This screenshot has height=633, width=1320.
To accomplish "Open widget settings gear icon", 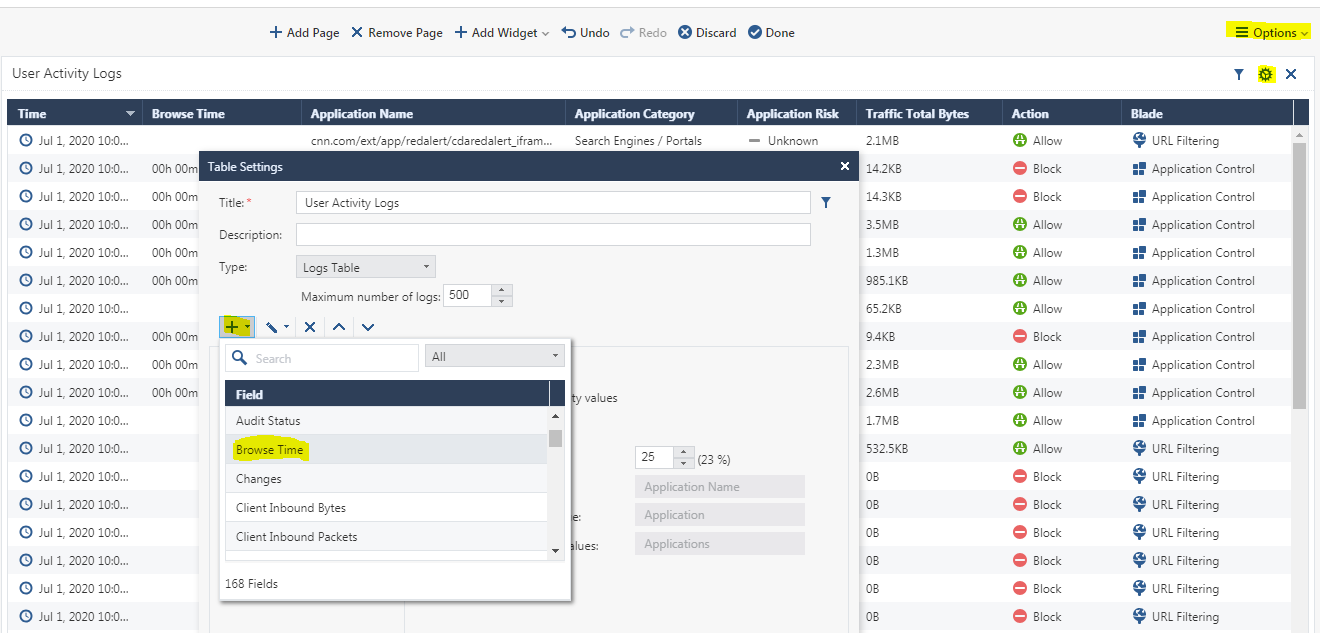I will (1266, 74).
